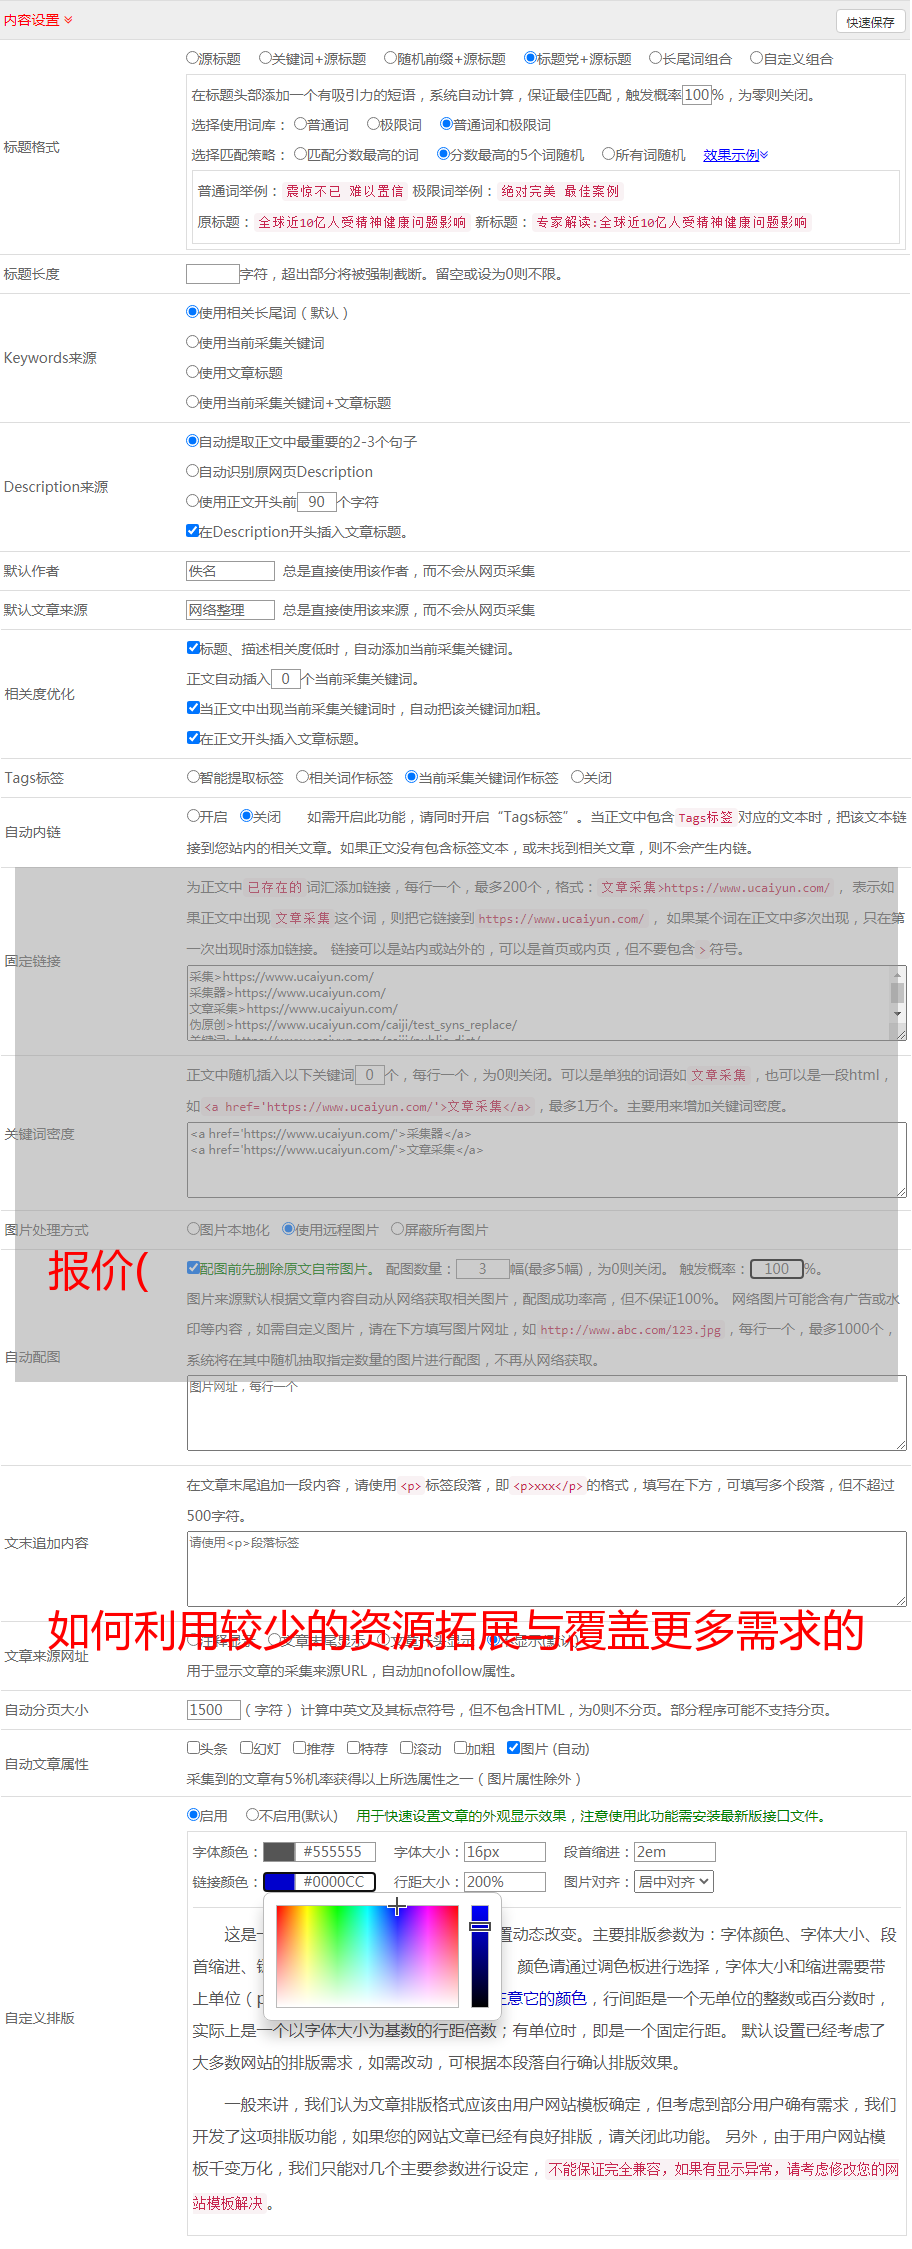Choose 关键词+源标题 title format

265,58
